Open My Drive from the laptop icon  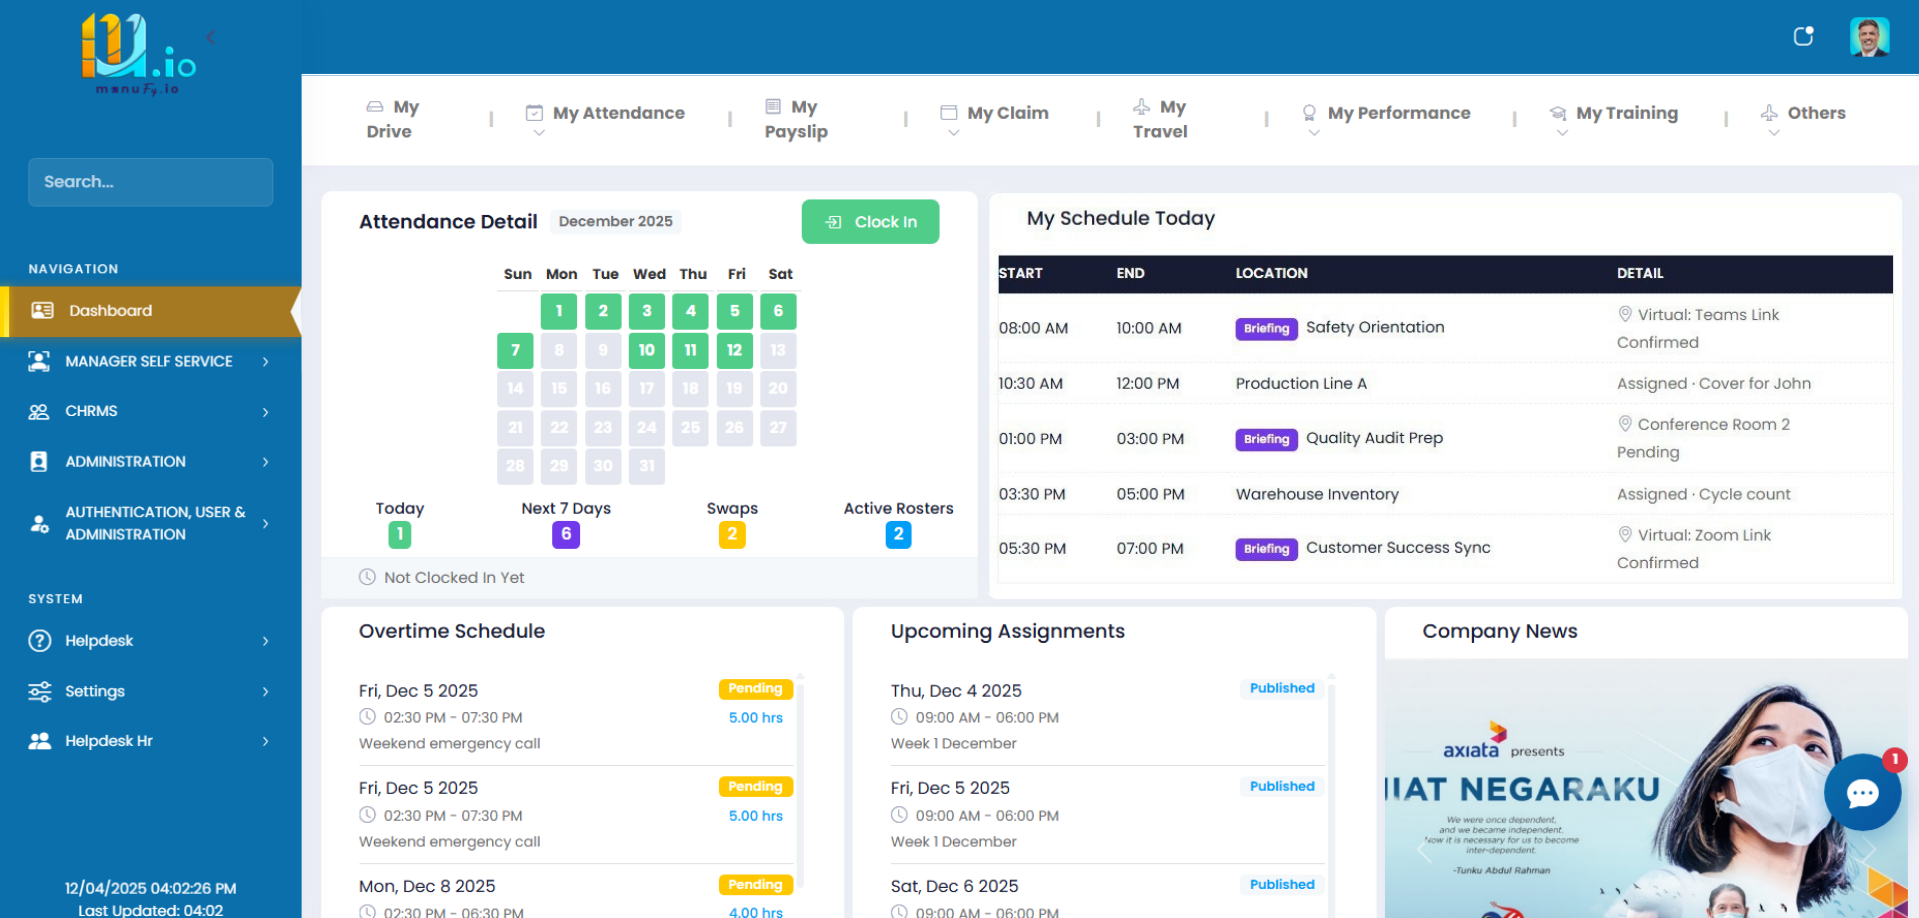coord(374,105)
